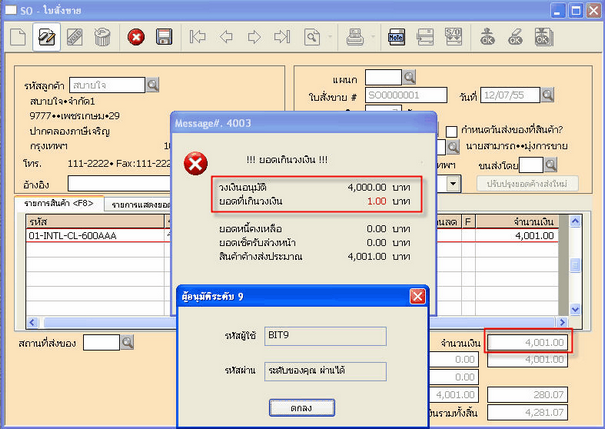Go to first record arrow icon
This screenshot has width=605, height=429.
(x=198, y=38)
